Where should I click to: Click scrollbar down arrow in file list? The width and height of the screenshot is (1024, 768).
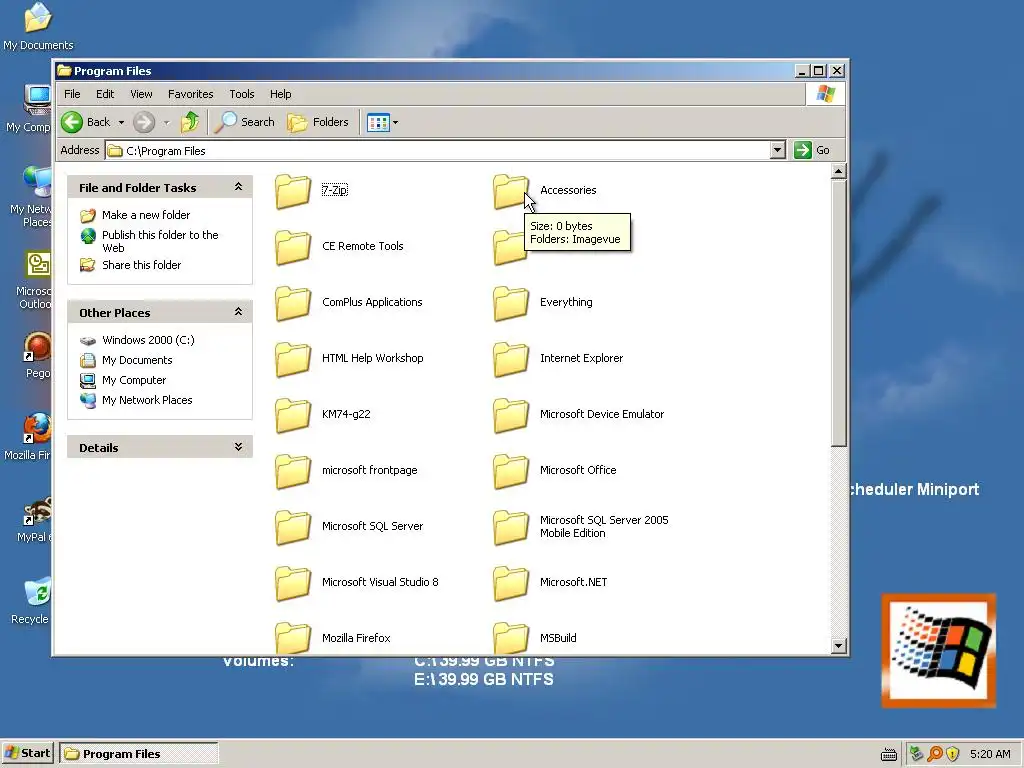(x=839, y=646)
